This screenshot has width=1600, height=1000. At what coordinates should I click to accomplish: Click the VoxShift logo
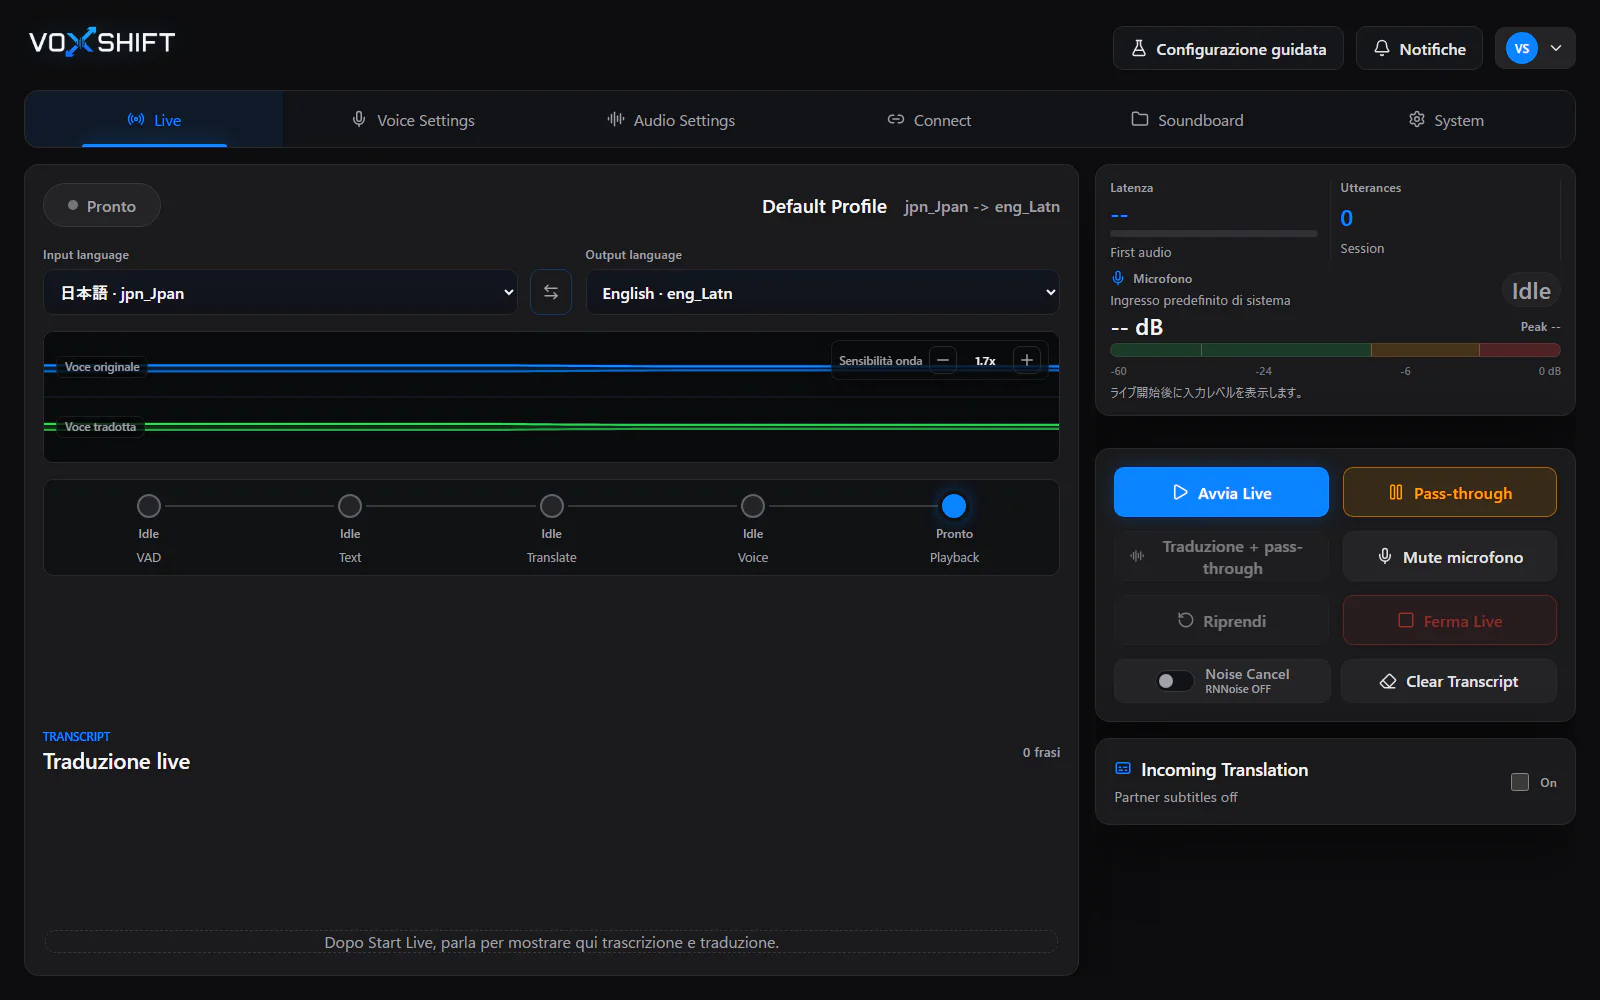click(x=102, y=42)
